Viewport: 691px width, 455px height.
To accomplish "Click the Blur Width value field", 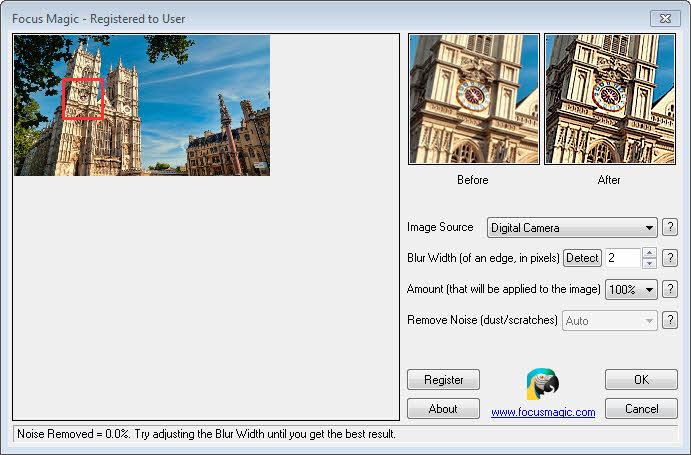I will (x=623, y=258).
